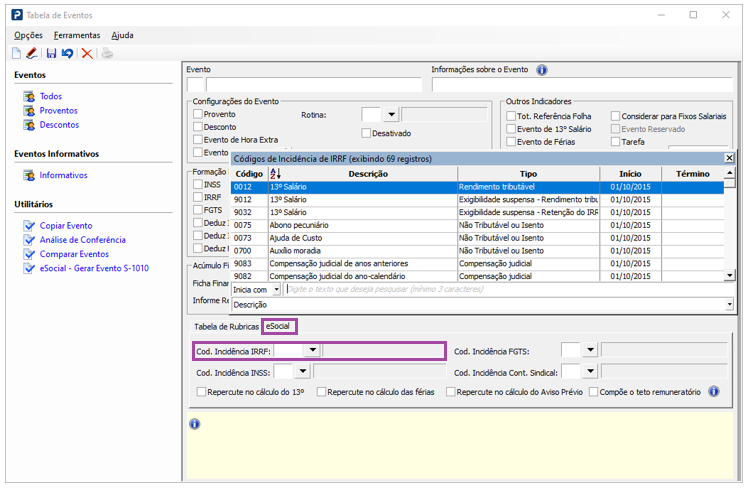
Task: Open the Cod. Incidência FGTS dropdown
Action: tap(590, 350)
